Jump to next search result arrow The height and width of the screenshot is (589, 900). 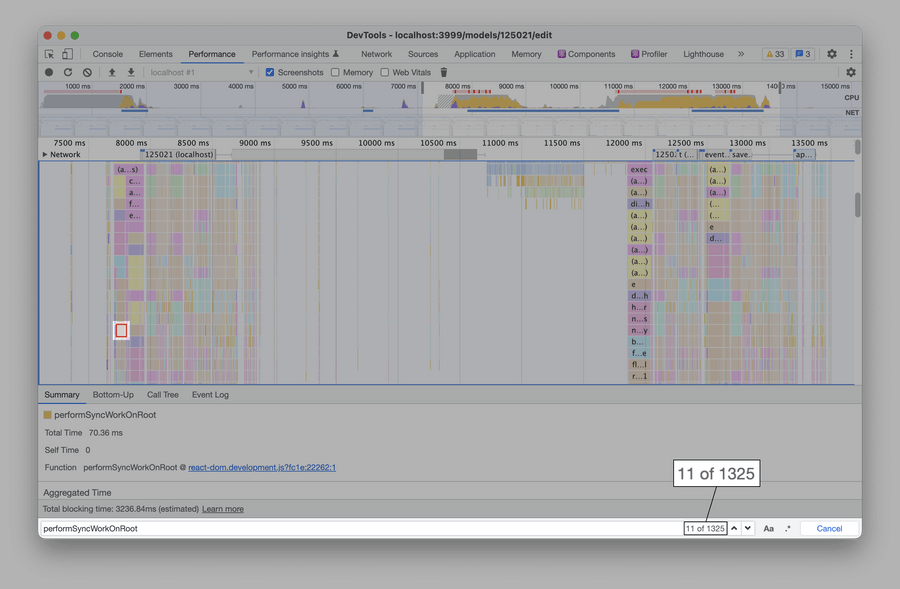coord(747,528)
